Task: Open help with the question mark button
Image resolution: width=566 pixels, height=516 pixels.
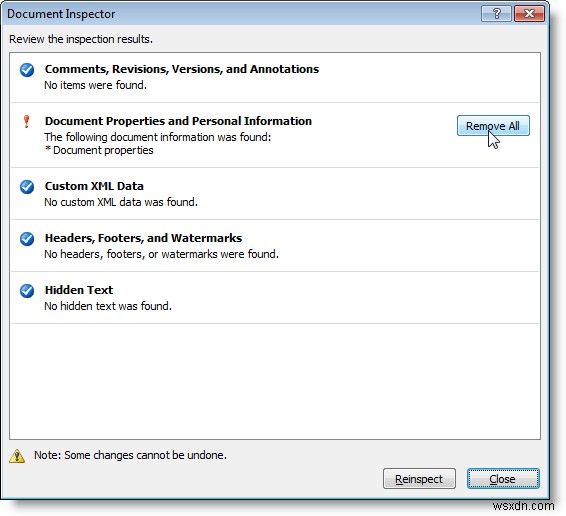Action: pos(496,14)
